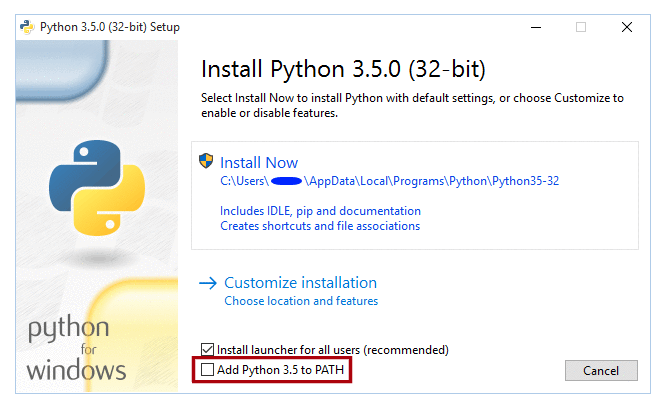Click the Python icon in the title bar
The width and height of the screenshot is (670, 414).
coord(26,27)
